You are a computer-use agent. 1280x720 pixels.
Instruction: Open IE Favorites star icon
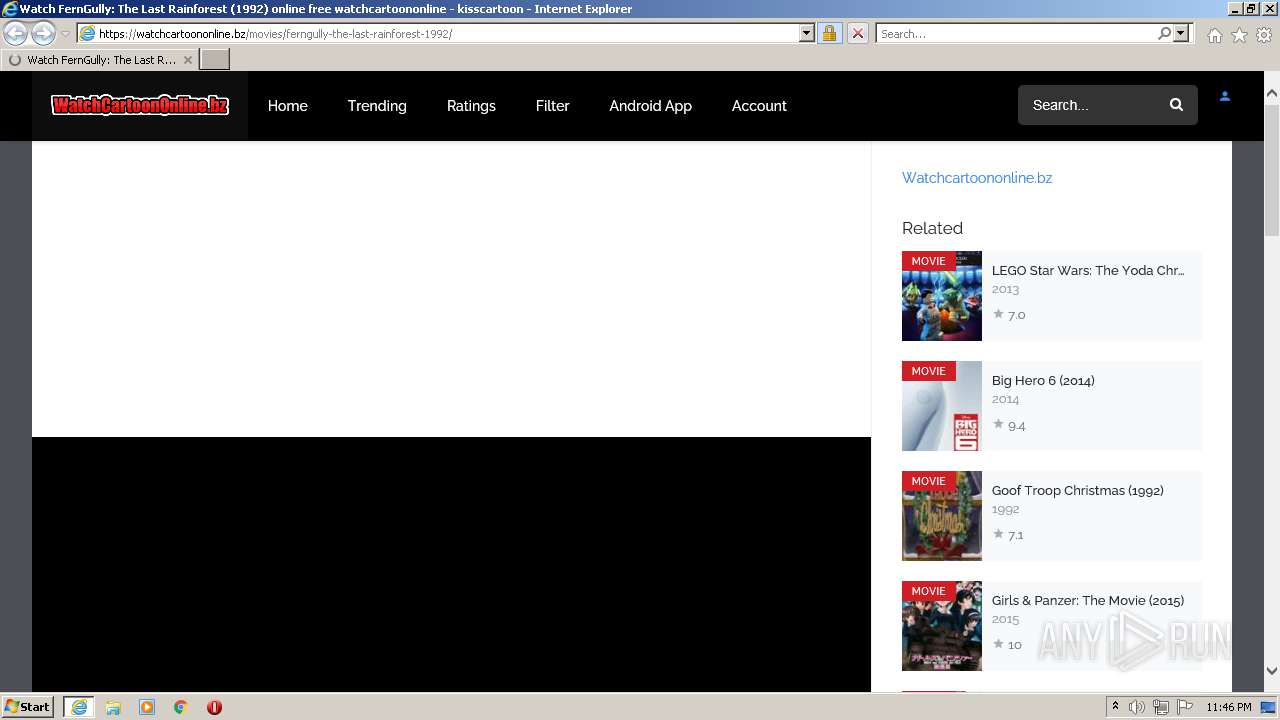(x=1239, y=35)
